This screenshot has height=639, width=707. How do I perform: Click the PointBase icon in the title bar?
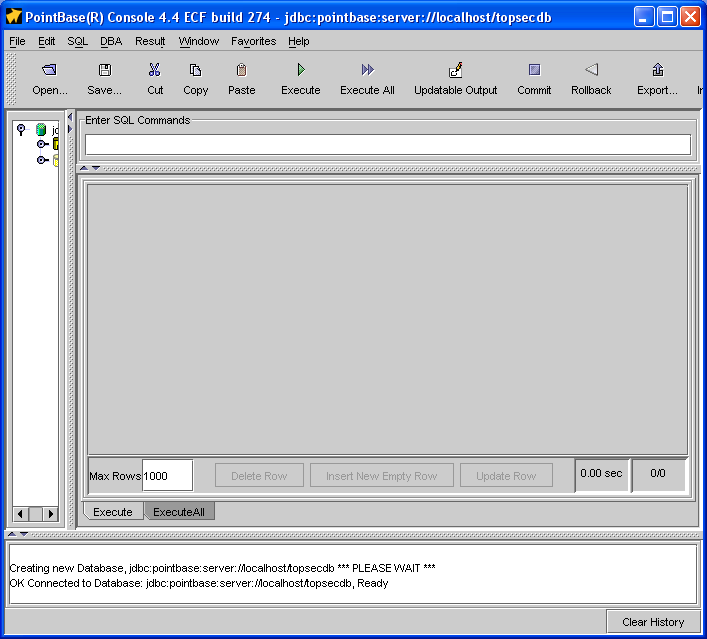coord(14,17)
